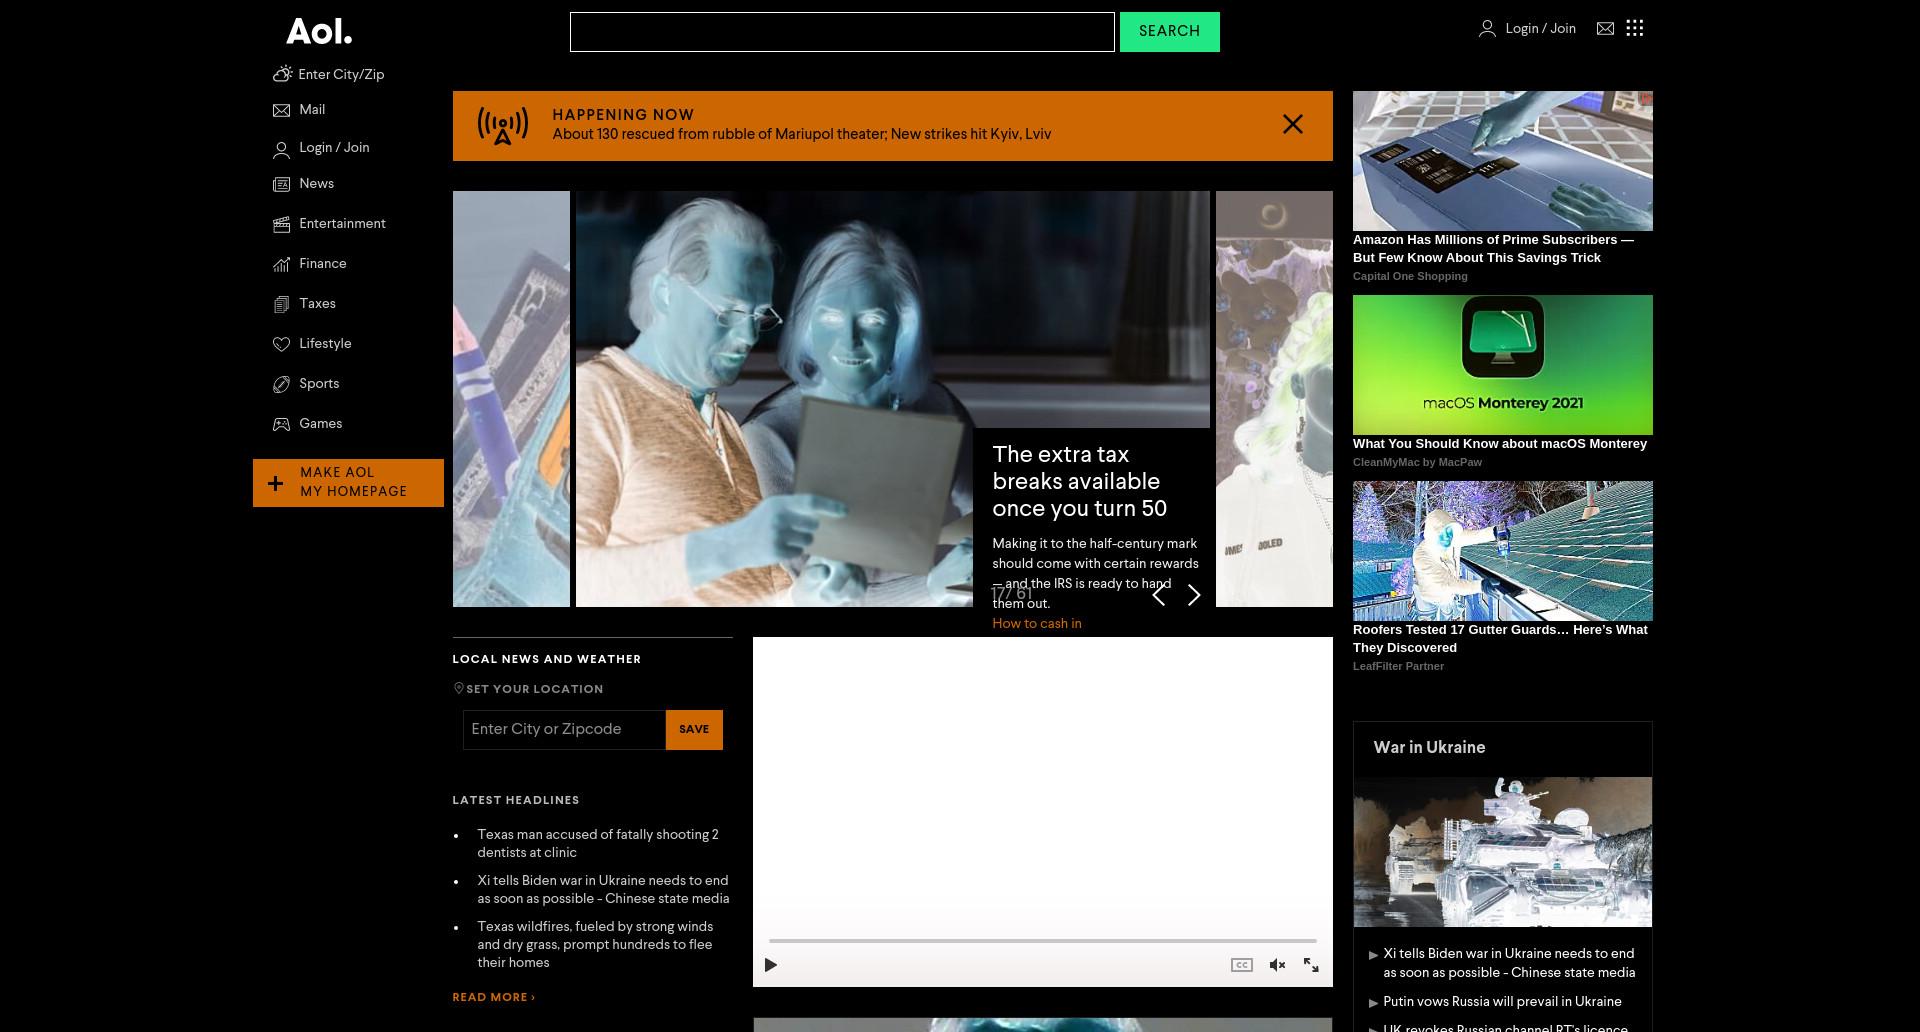
Task: Click the previous slide thumbnail on left
Action: click(511, 399)
